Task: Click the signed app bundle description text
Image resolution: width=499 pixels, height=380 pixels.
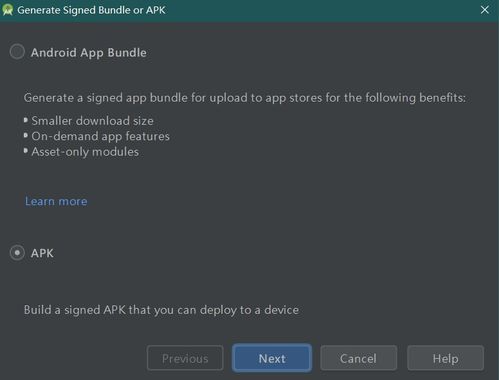Action: (x=245, y=98)
